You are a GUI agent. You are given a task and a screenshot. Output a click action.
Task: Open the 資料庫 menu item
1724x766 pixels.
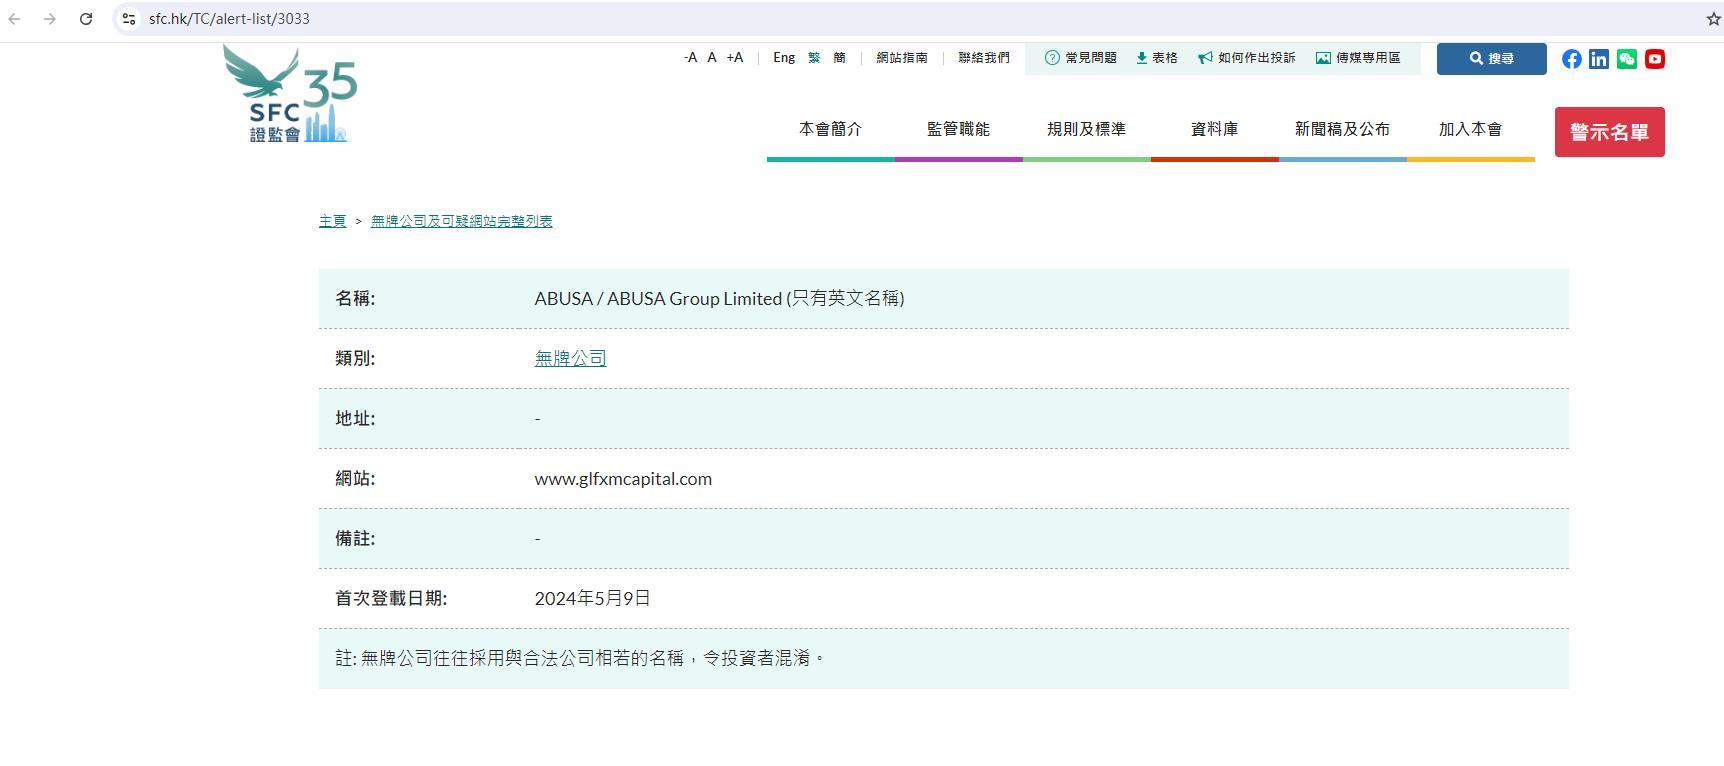(1214, 129)
